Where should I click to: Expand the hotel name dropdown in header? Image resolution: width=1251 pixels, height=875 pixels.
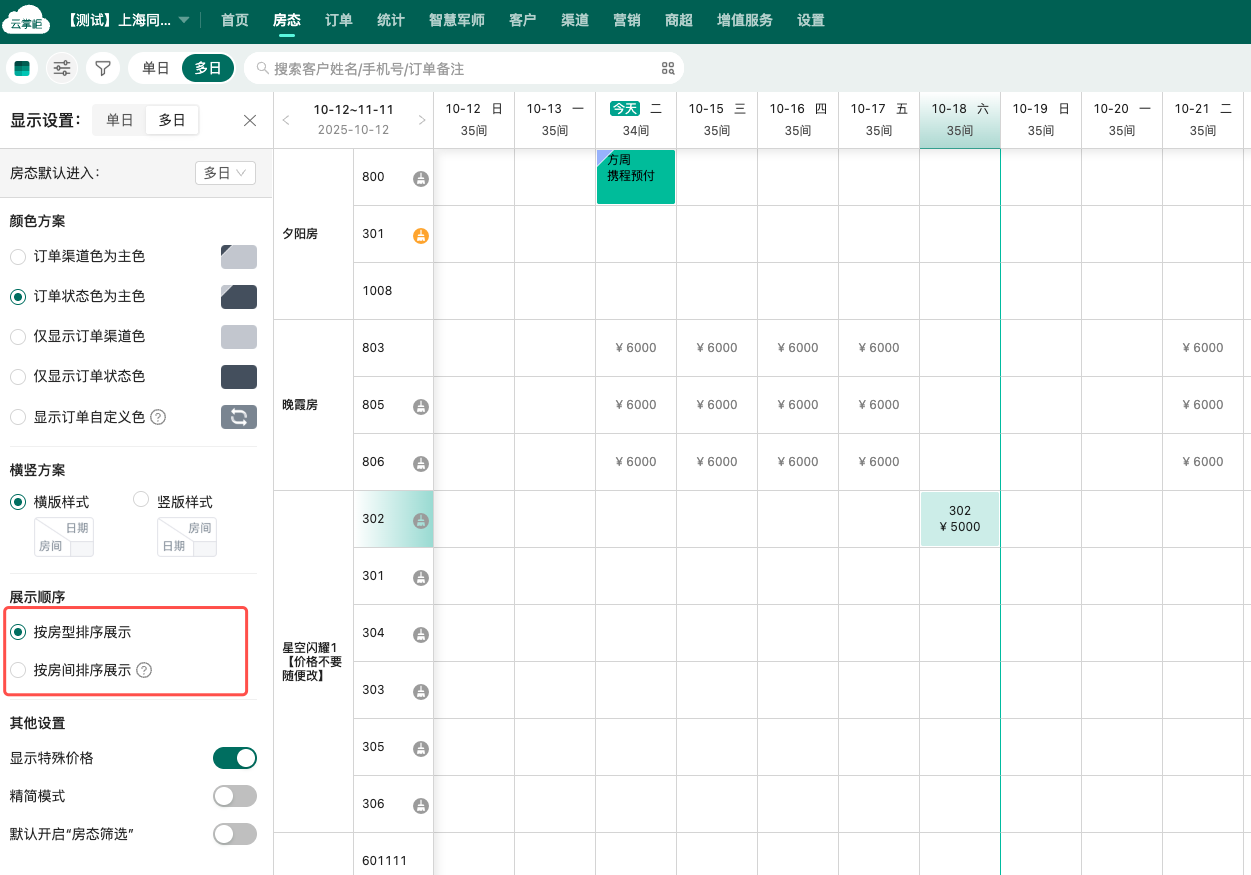click(x=183, y=20)
